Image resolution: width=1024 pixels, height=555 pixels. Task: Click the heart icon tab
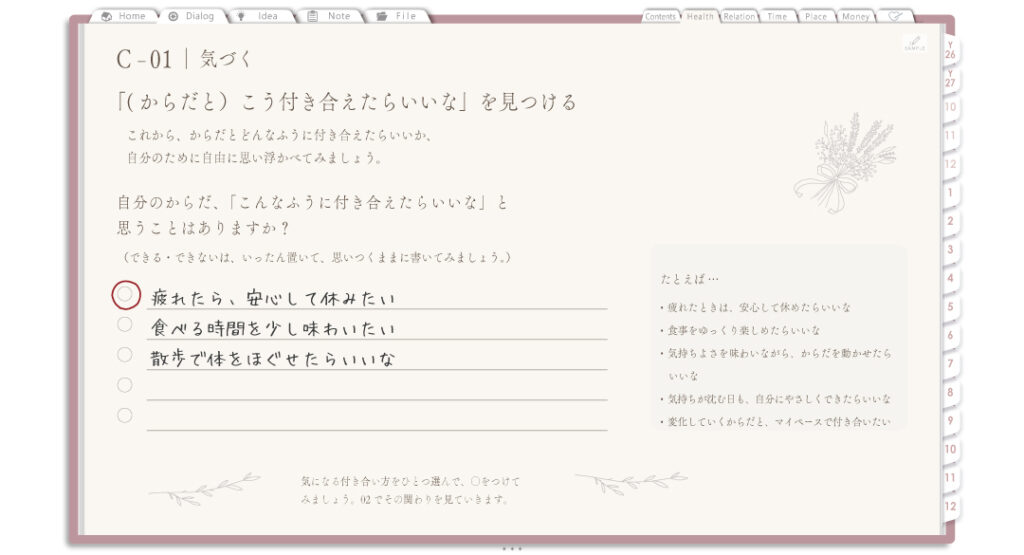(895, 16)
